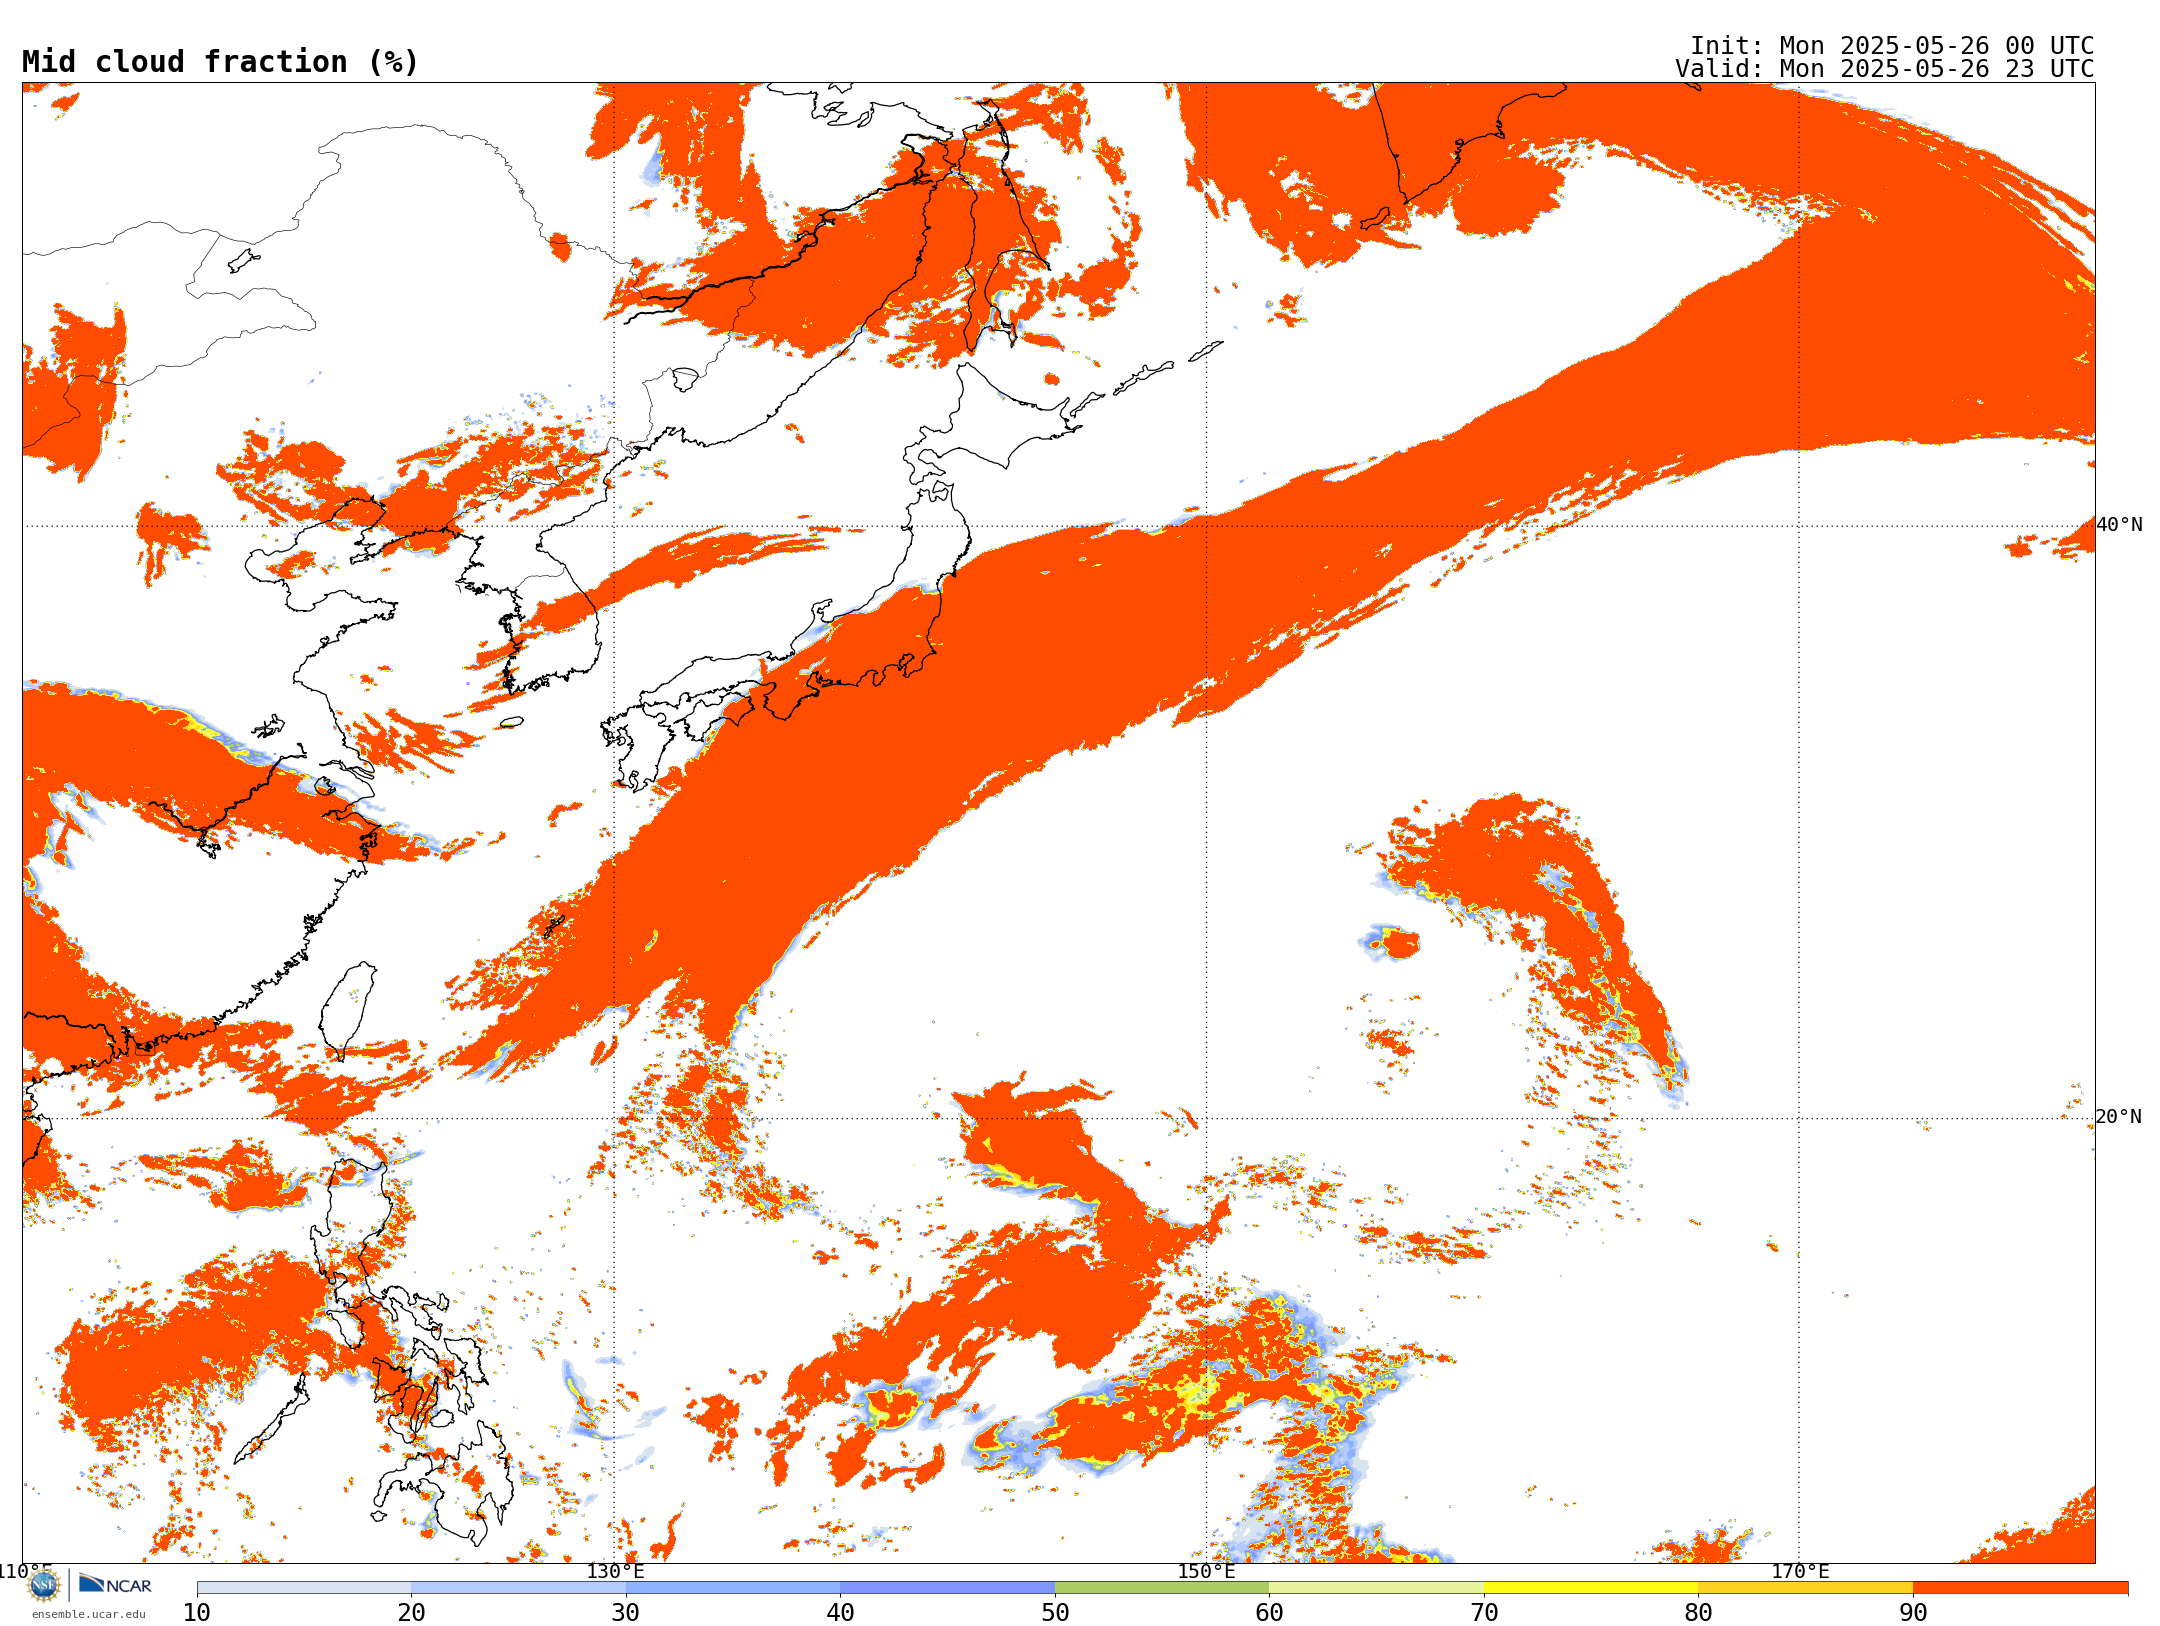Click the 80–90 amber colorbar segment
Image resolution: width=2160 pixels, height=1626 pixels.
[x=1805, y=1588]
